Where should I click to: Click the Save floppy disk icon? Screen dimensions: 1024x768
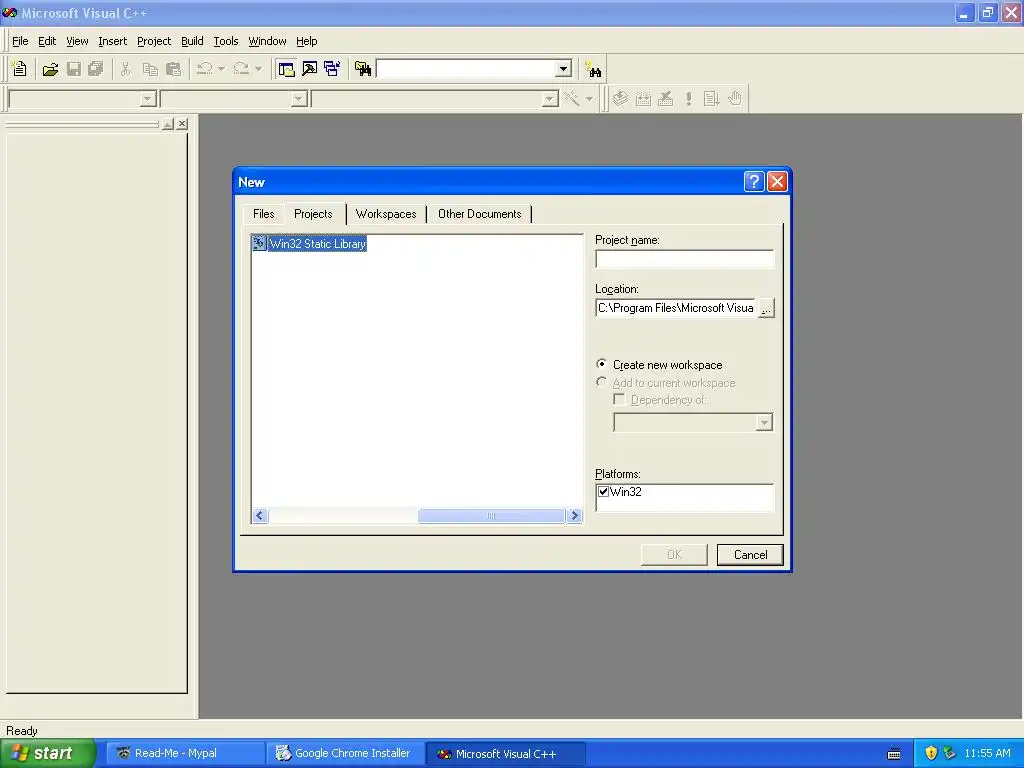(x=74, y=69)
